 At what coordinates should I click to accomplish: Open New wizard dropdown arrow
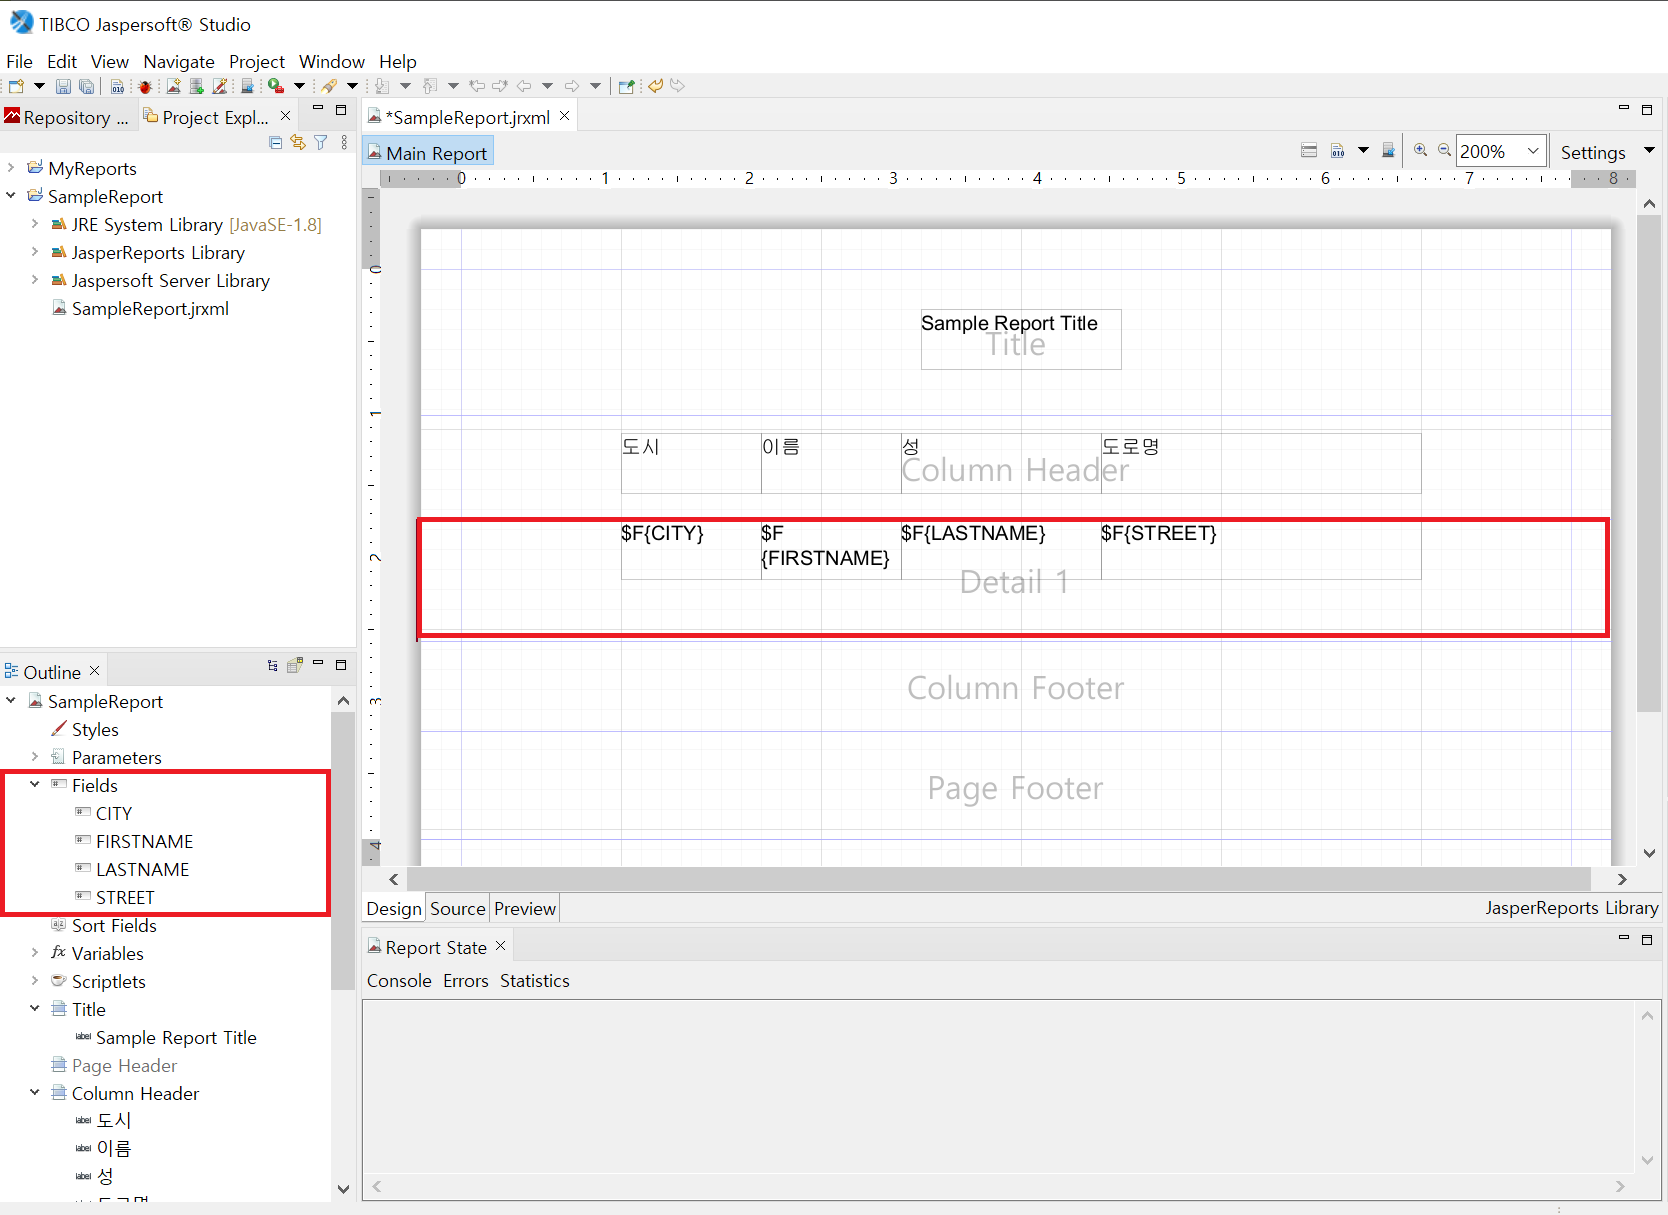coord(39,86)
